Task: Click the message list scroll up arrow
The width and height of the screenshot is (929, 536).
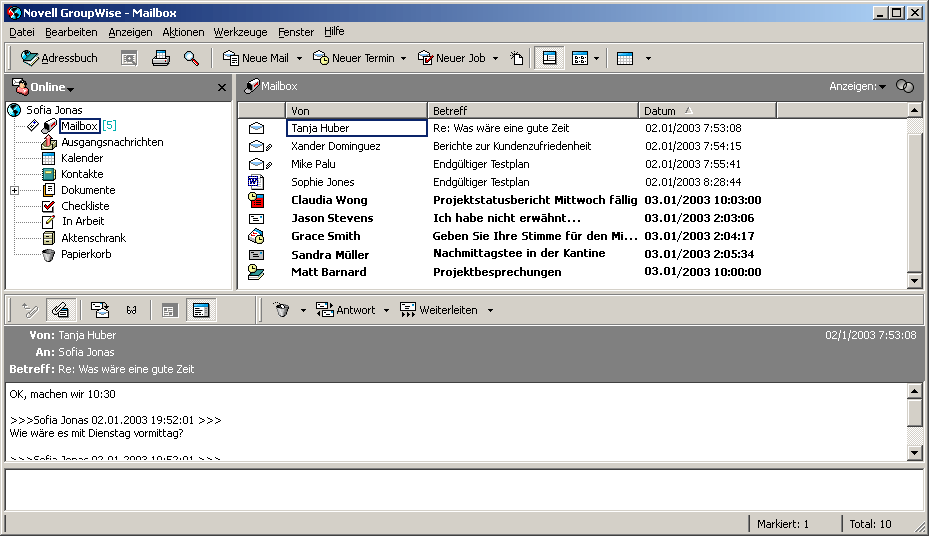Action: [914, 110]
